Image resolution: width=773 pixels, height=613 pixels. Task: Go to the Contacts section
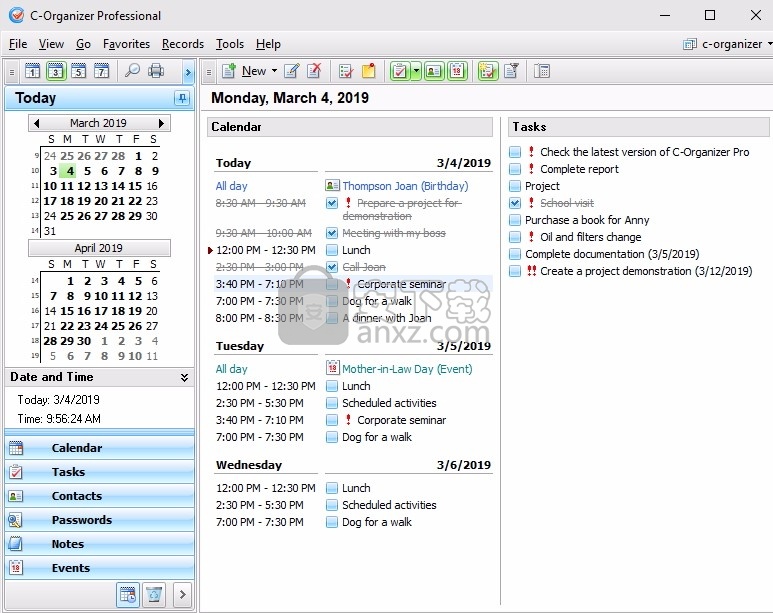pyautogui.click(x=77, y=496)
